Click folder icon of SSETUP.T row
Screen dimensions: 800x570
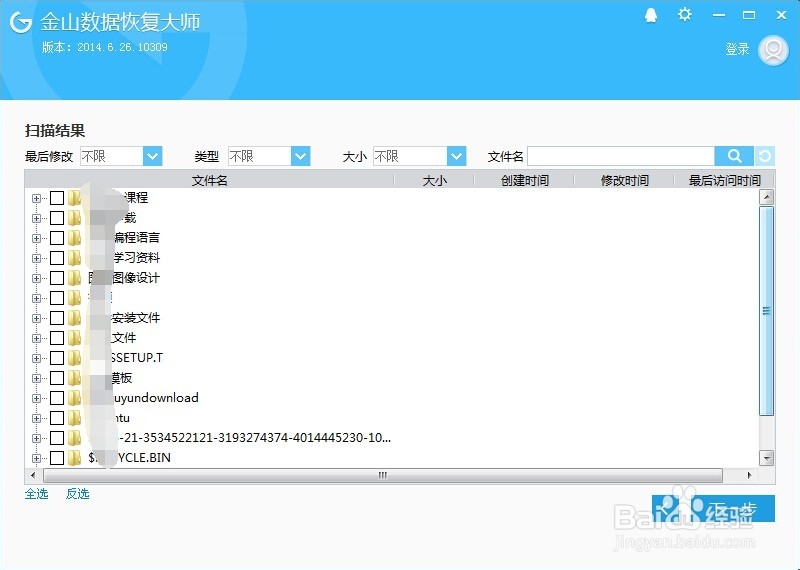[x=74, y=357]
